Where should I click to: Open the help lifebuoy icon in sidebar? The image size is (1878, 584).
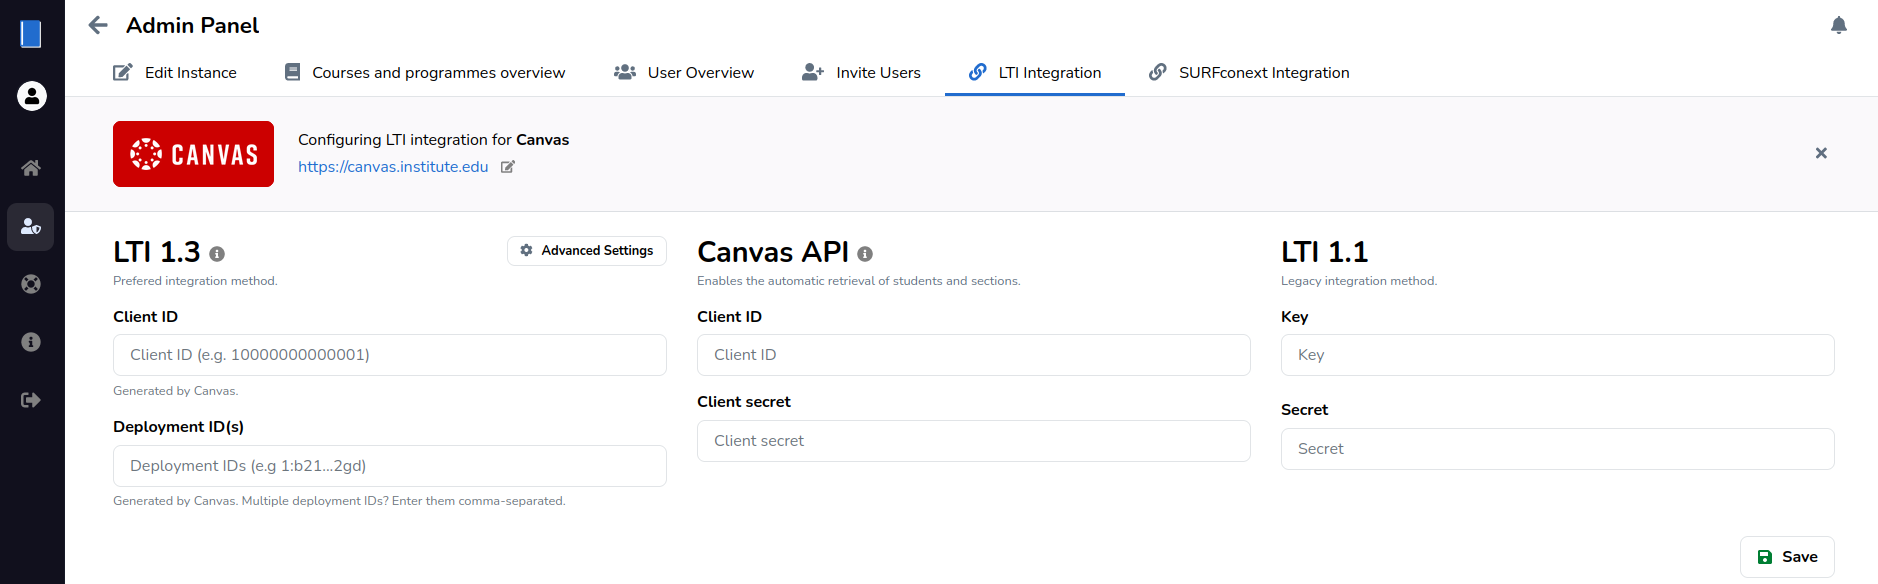(31, 284)
